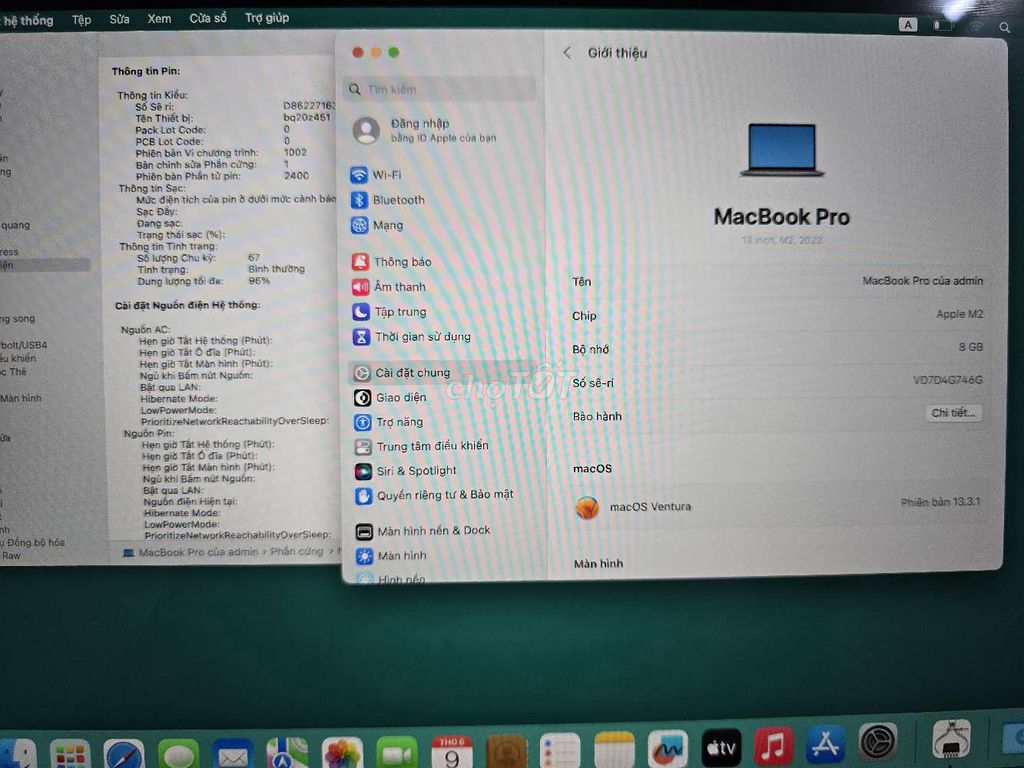Open Trợ năng accessibility settings
The width and height of the screenshot is (1024, 768).
pyautogui.click(x=389, y=422)
